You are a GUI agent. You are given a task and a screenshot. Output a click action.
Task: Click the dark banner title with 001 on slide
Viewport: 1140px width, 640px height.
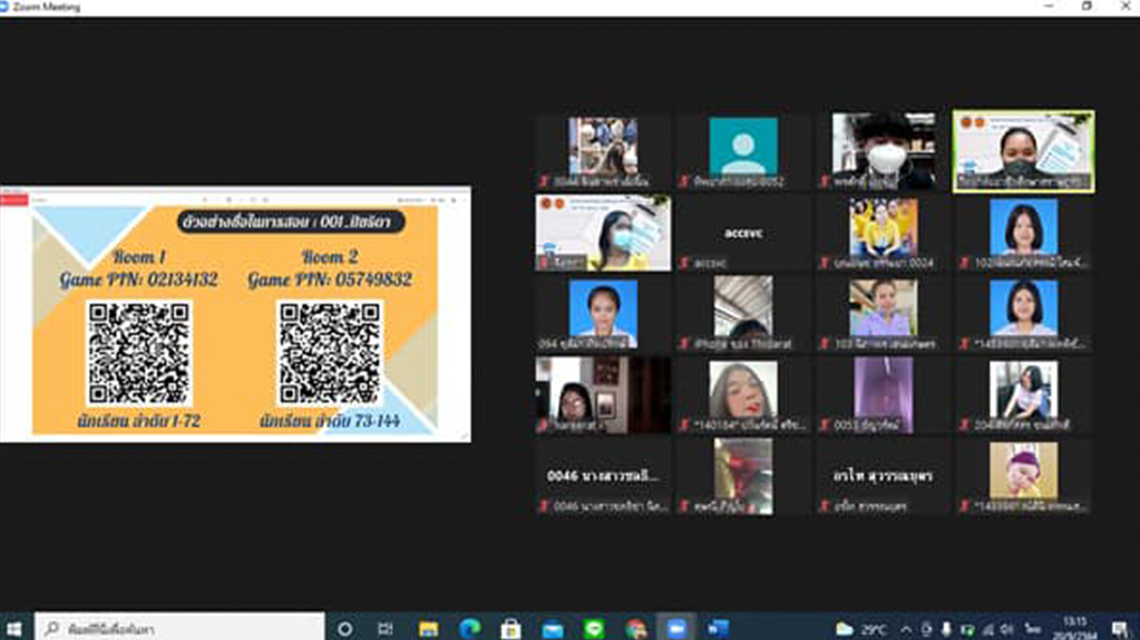(291, 222)
